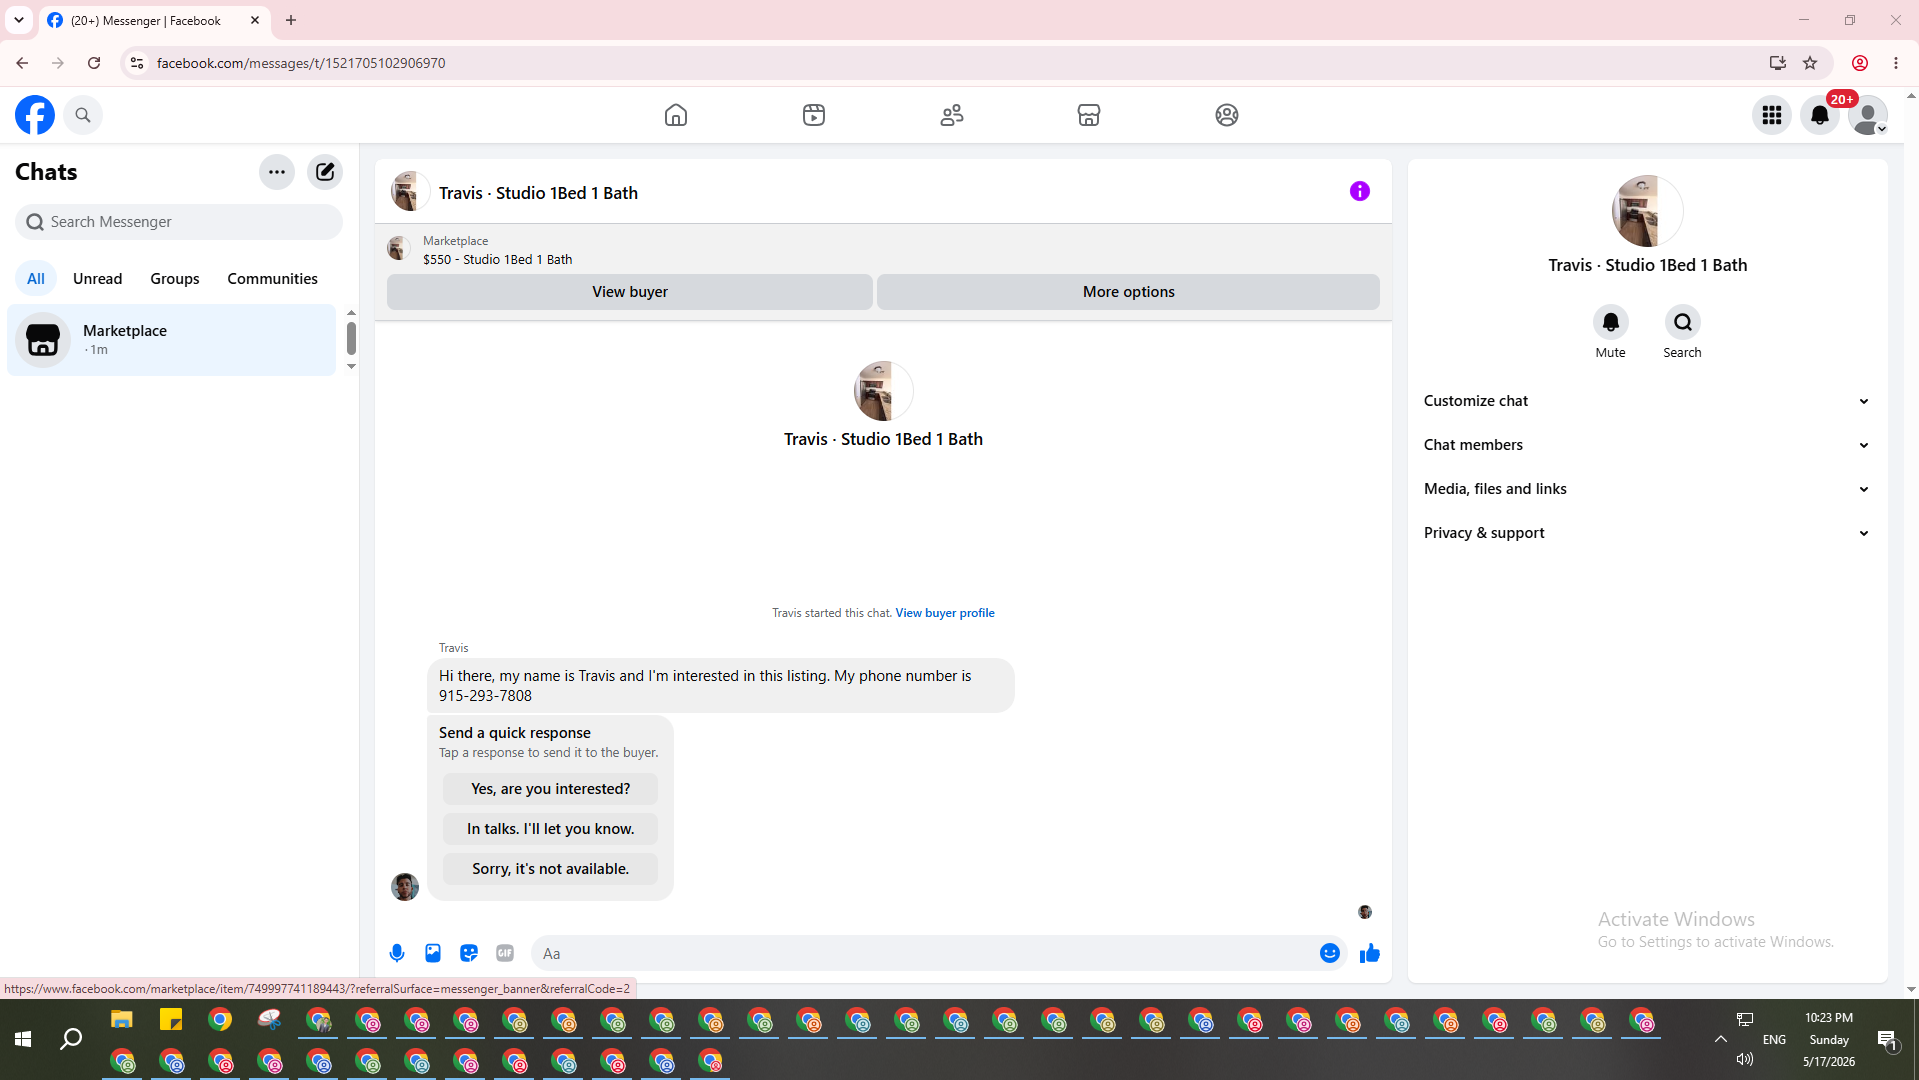Open the Facebook search magnifier
Image resolution: width=1919 pixels, height=1080 pixels.
83,115
